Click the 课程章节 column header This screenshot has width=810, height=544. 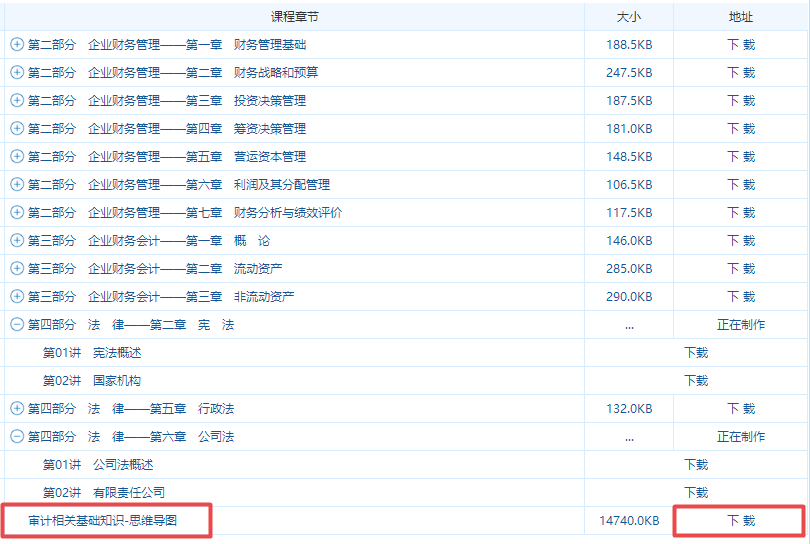[x=294, y=17]
